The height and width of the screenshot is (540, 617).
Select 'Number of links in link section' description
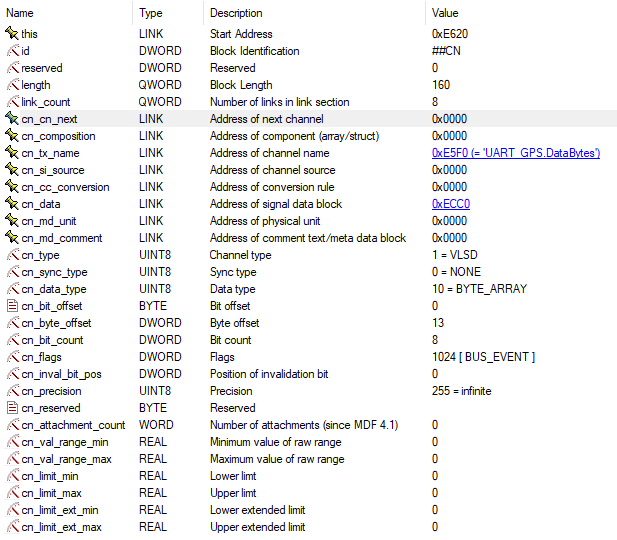pos(279,102)
